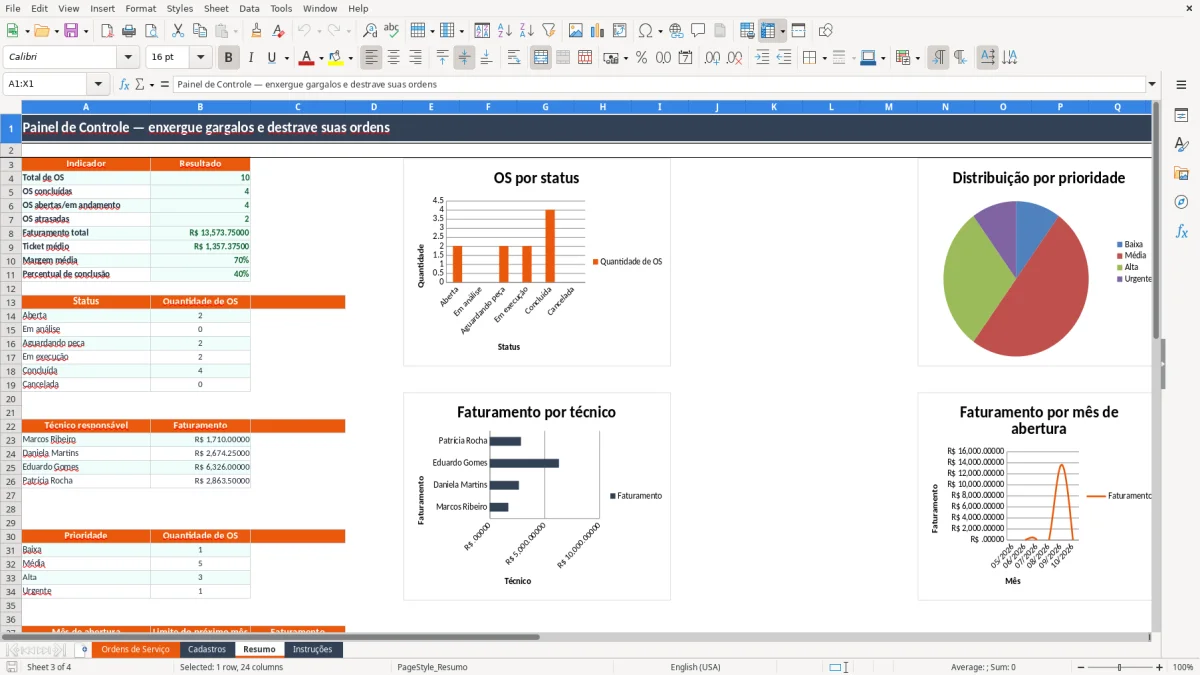1200x675 pixels.
Task: Click the AutoFilter funnel icon
Action: [x=549, y=31]
